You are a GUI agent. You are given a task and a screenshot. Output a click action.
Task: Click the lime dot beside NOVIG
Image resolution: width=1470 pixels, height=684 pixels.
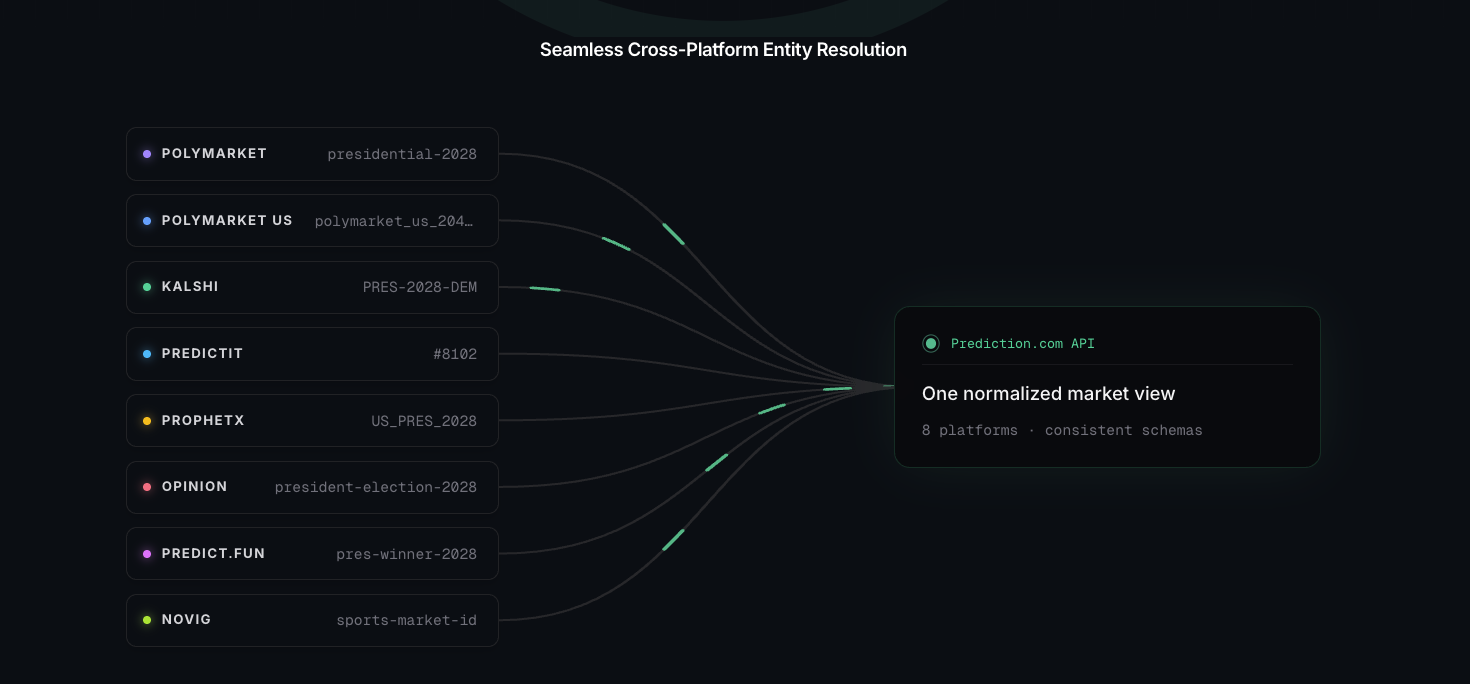[147, 620]
